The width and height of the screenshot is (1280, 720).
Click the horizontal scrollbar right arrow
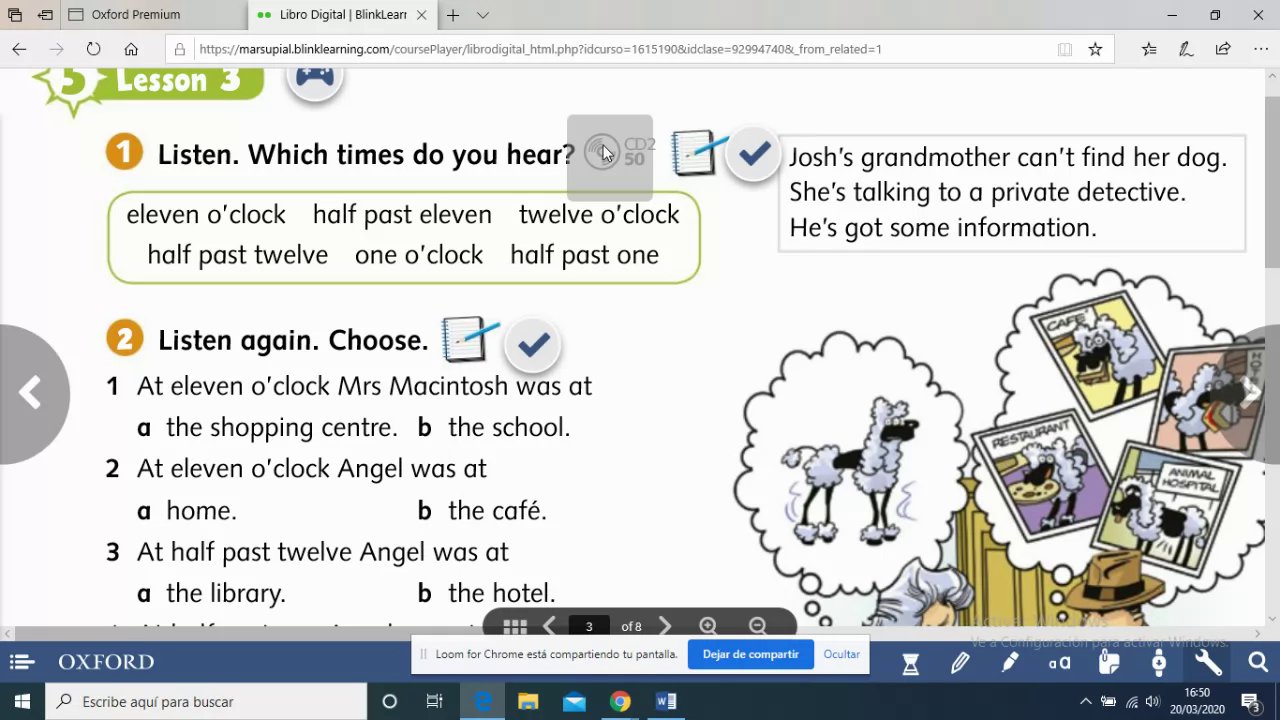click(x=1258, y=634)
